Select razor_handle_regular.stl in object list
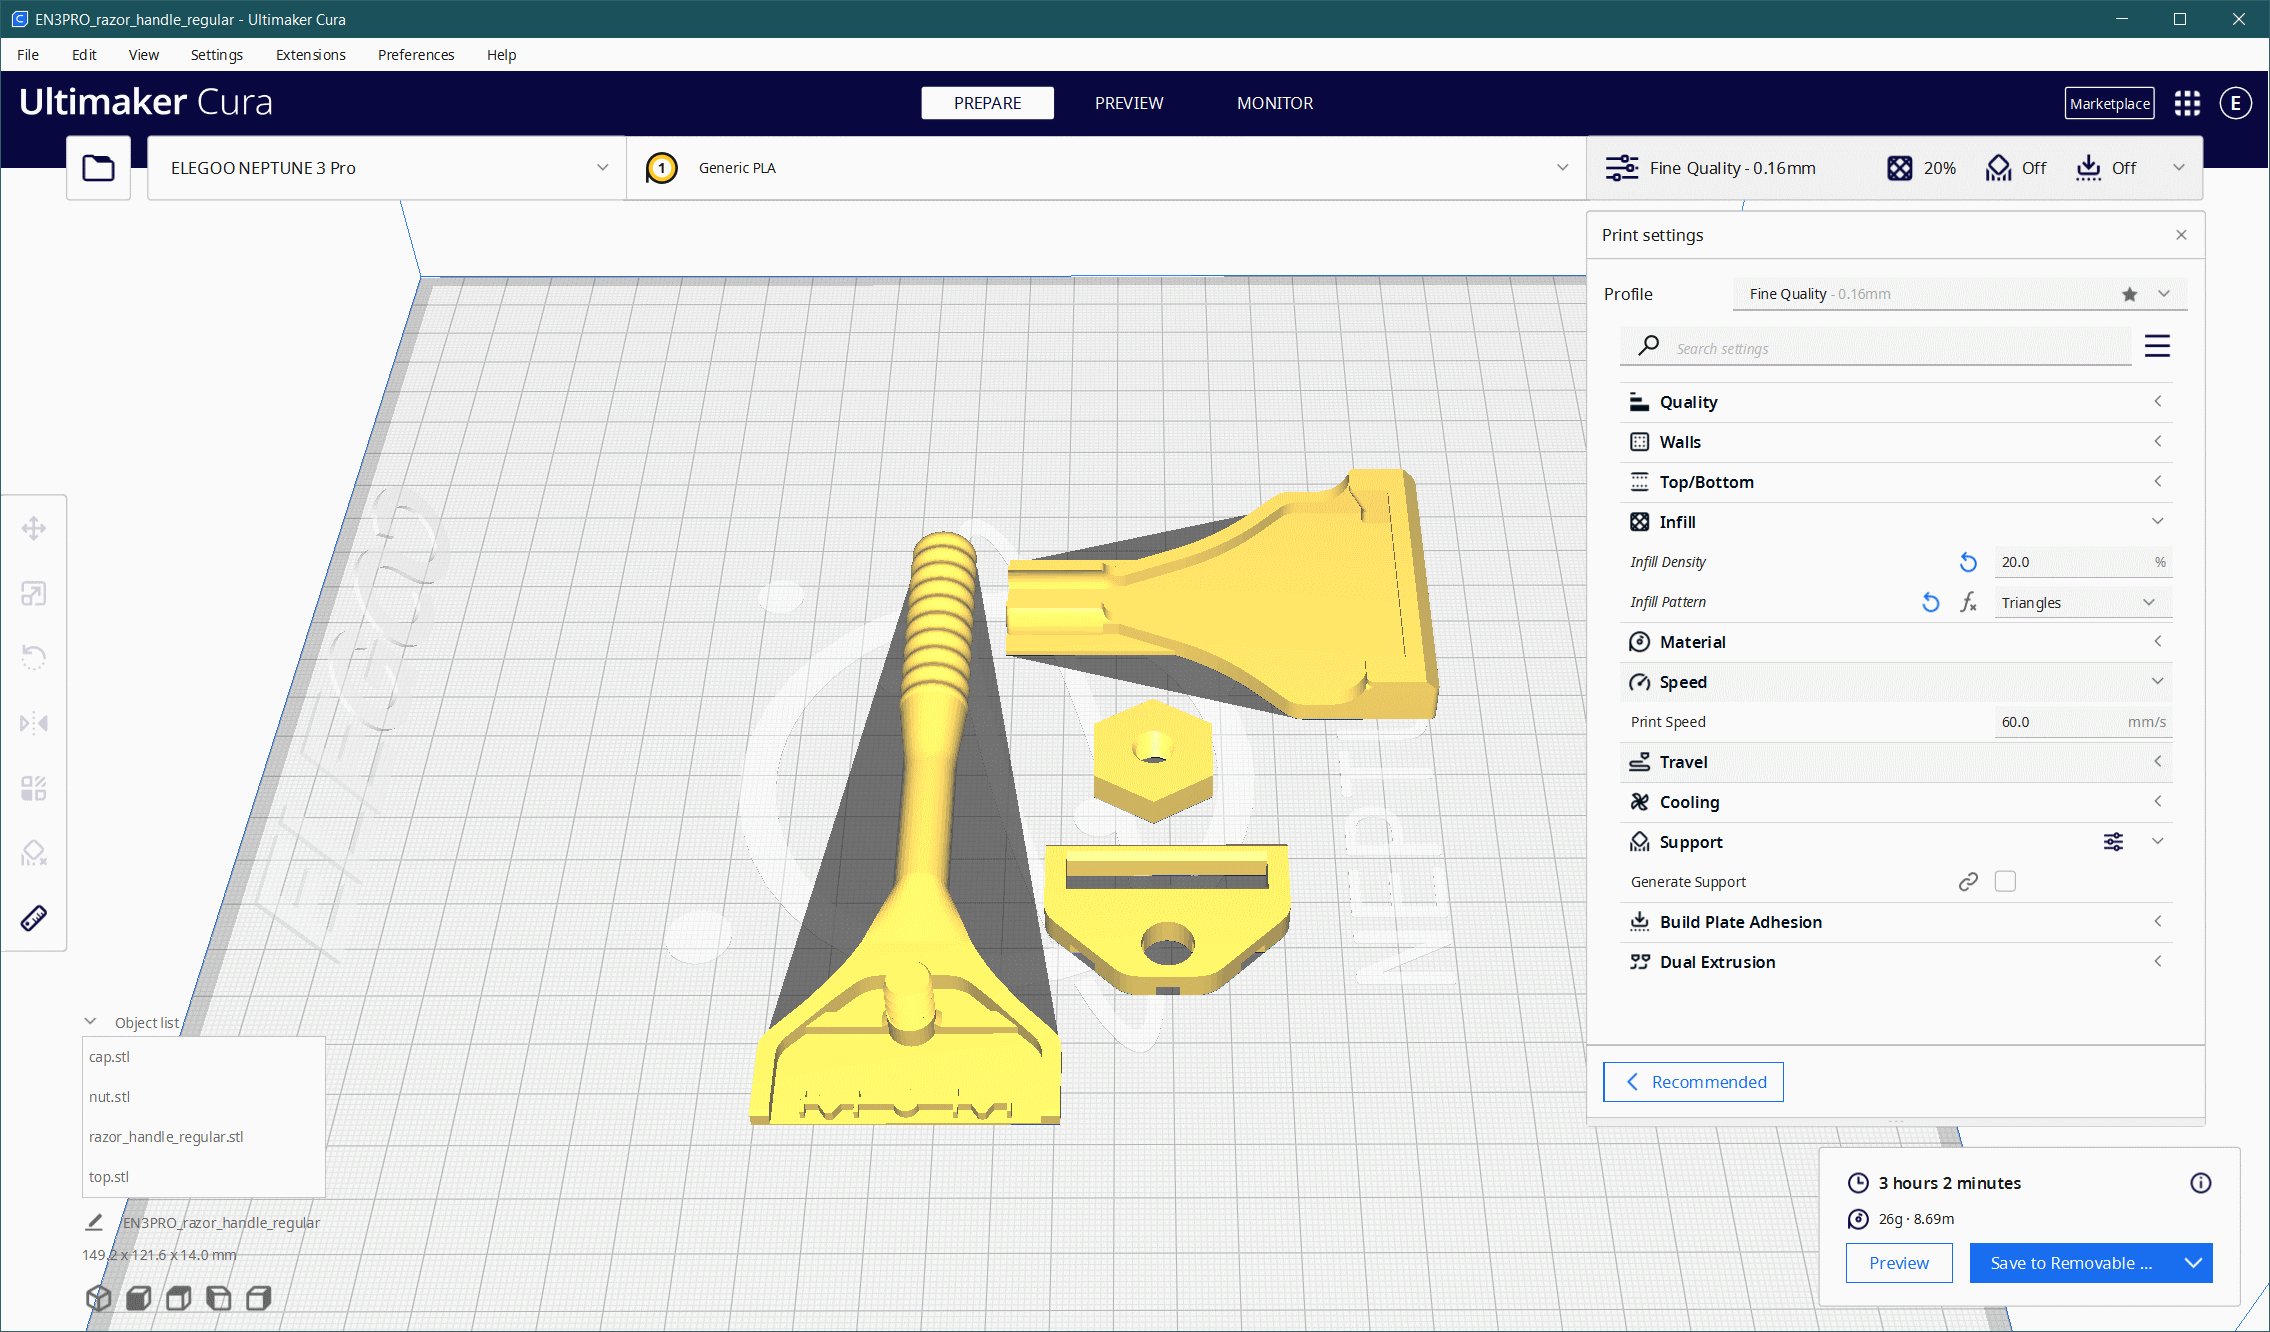 pyautogui.click(x=203, y=1137)
